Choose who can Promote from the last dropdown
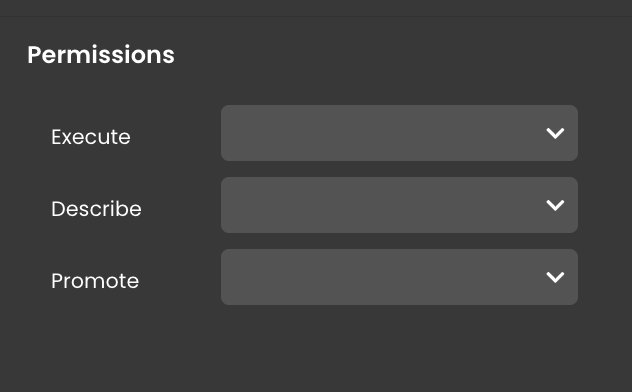The width and height of the screenshot is (632, 392). (x=399, y=277)
